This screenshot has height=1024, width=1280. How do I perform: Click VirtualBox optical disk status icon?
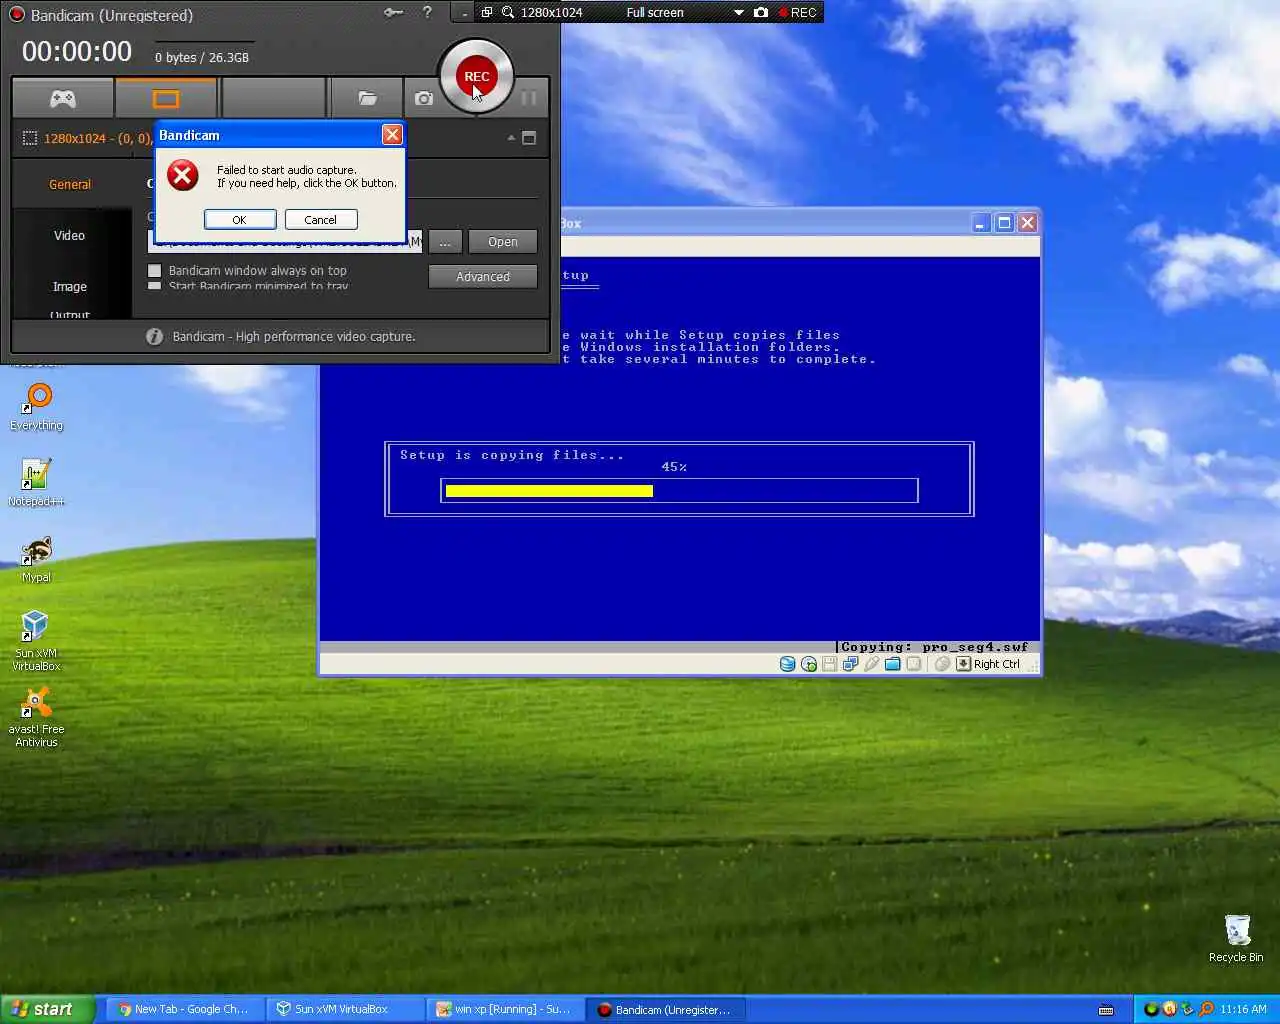coord(808,664)
